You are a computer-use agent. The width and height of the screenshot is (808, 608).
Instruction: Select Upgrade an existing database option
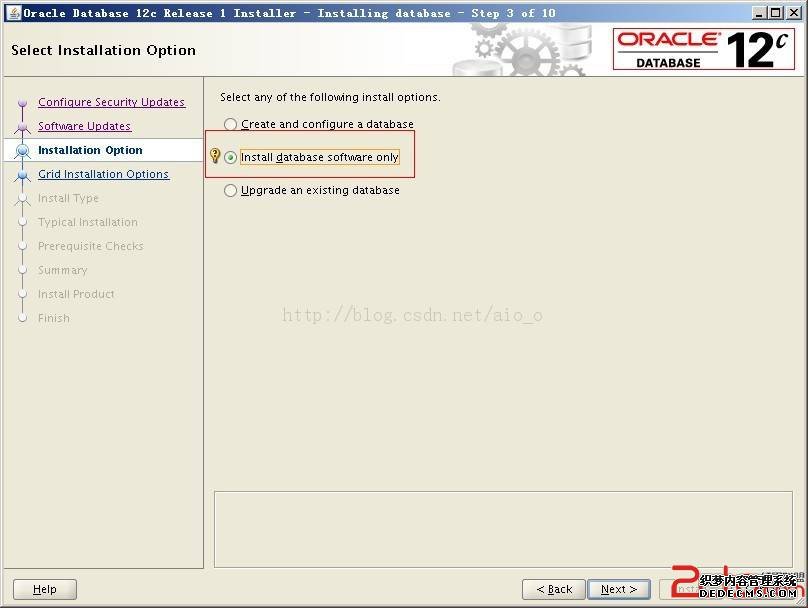(x=231, y=191)
